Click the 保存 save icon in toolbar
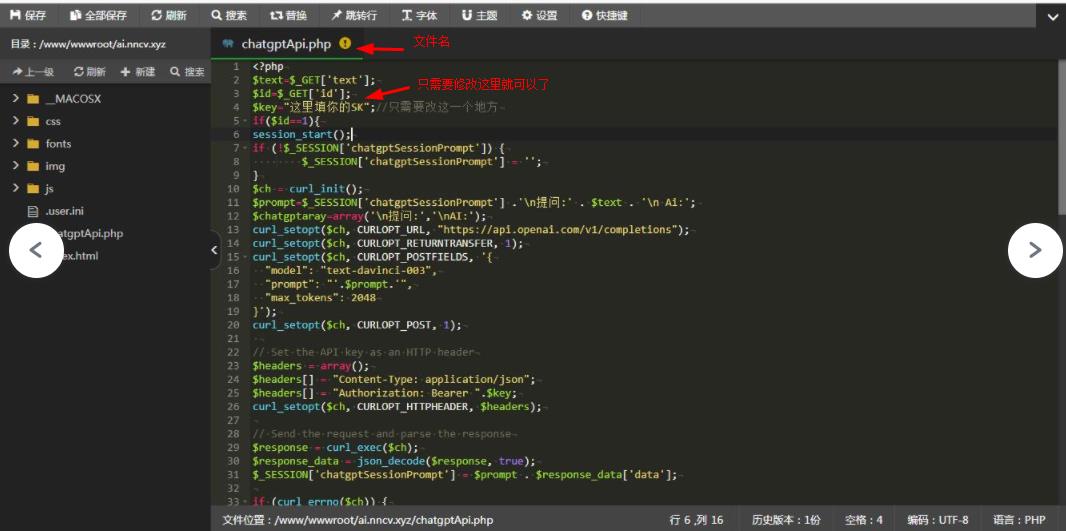 pos(16,16)
